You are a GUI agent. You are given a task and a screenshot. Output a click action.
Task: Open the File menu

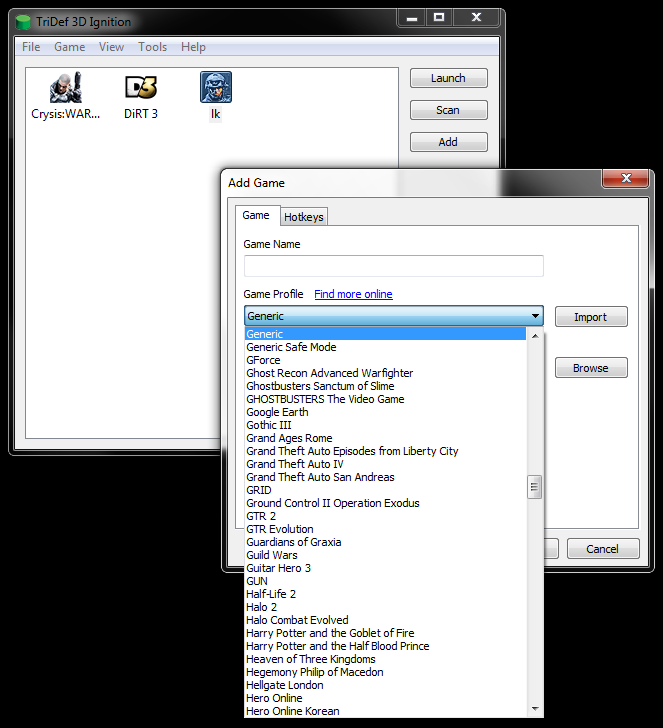[31, 47]
